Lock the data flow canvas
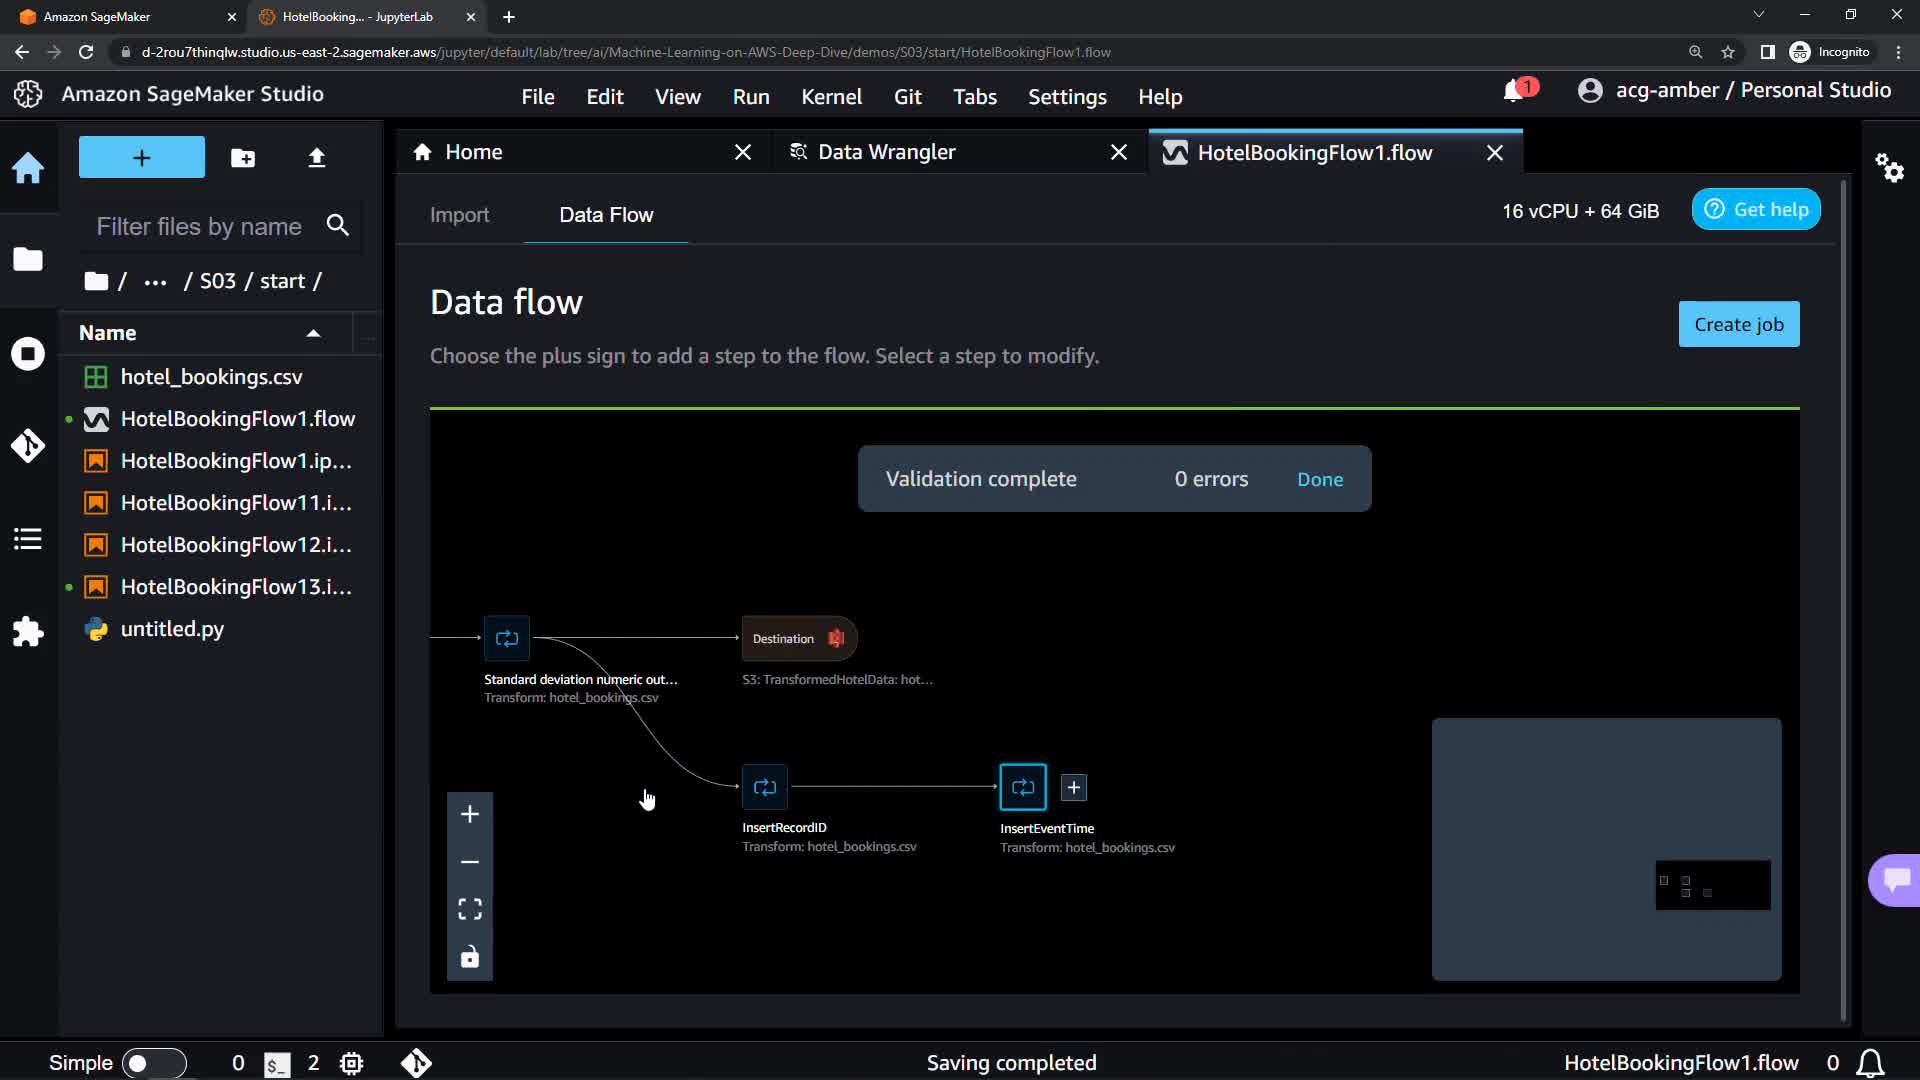Viewport: 1920px width, 1080px height. 470,957
